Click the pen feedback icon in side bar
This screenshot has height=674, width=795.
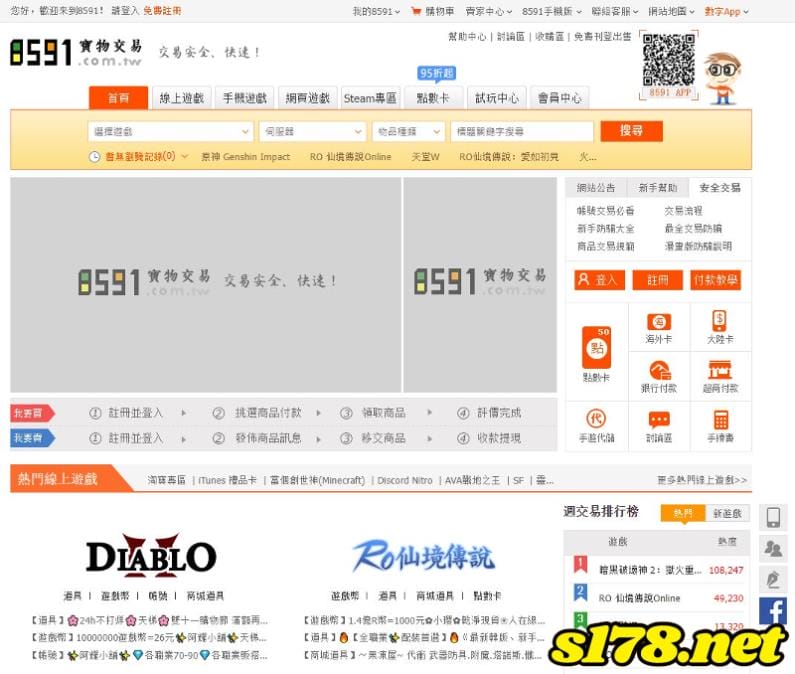coord(773,579)
